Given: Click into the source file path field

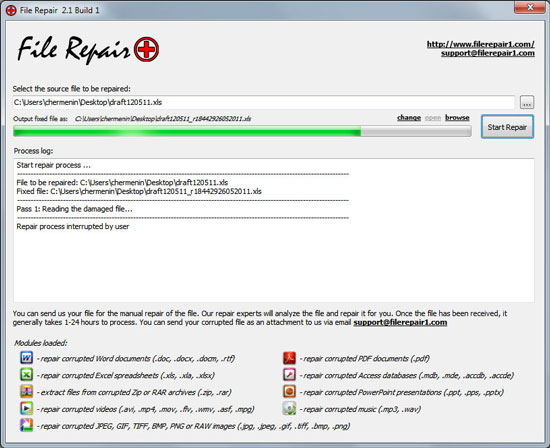Looking at the screenshot, I should coord(264,102).
